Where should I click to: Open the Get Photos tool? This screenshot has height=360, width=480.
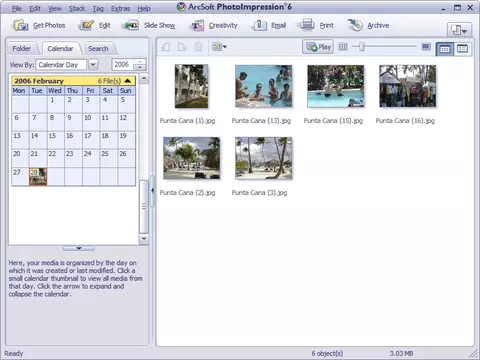[39, 25]
